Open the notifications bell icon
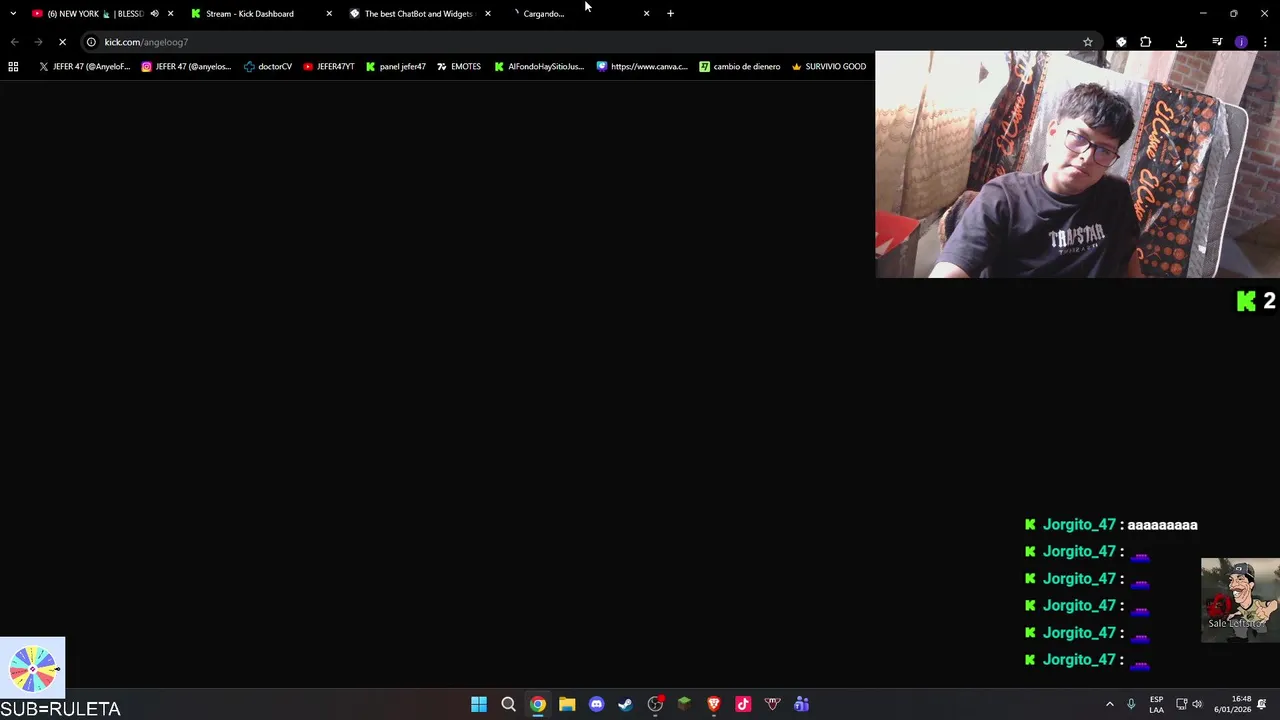Image resolution: width=1280 pixels, height=720 pixels. (1262, 704)
